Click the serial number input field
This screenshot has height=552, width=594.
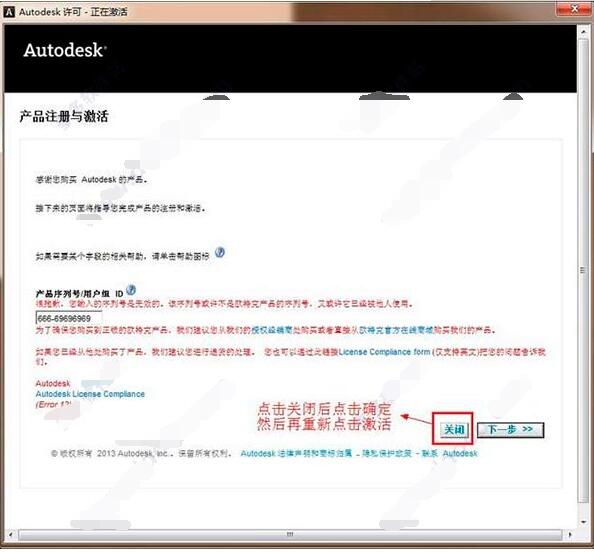[69, 318]
